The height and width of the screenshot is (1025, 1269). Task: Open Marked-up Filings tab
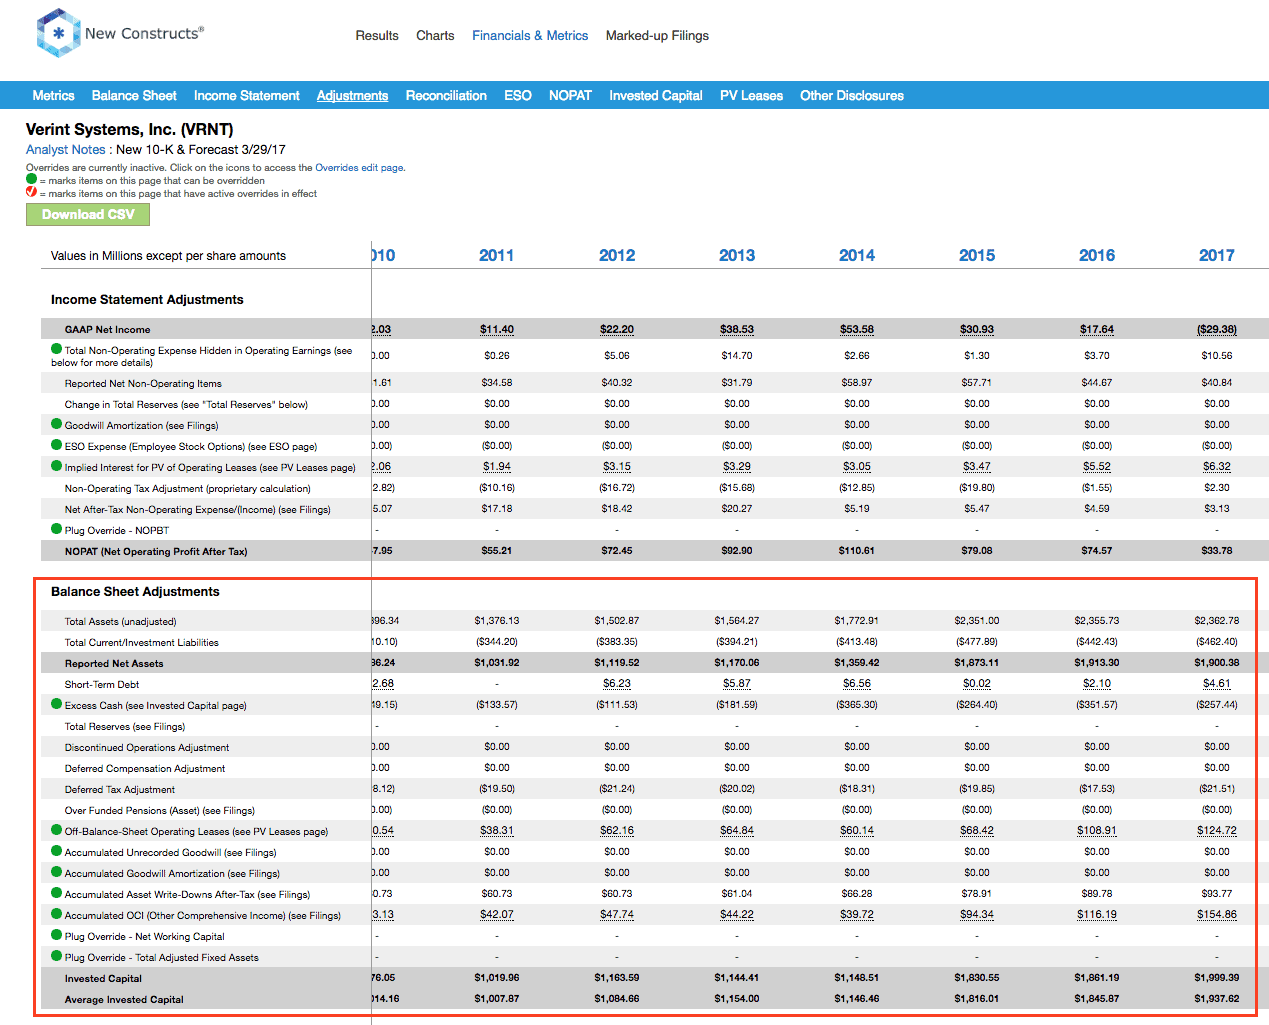(657, 35)
